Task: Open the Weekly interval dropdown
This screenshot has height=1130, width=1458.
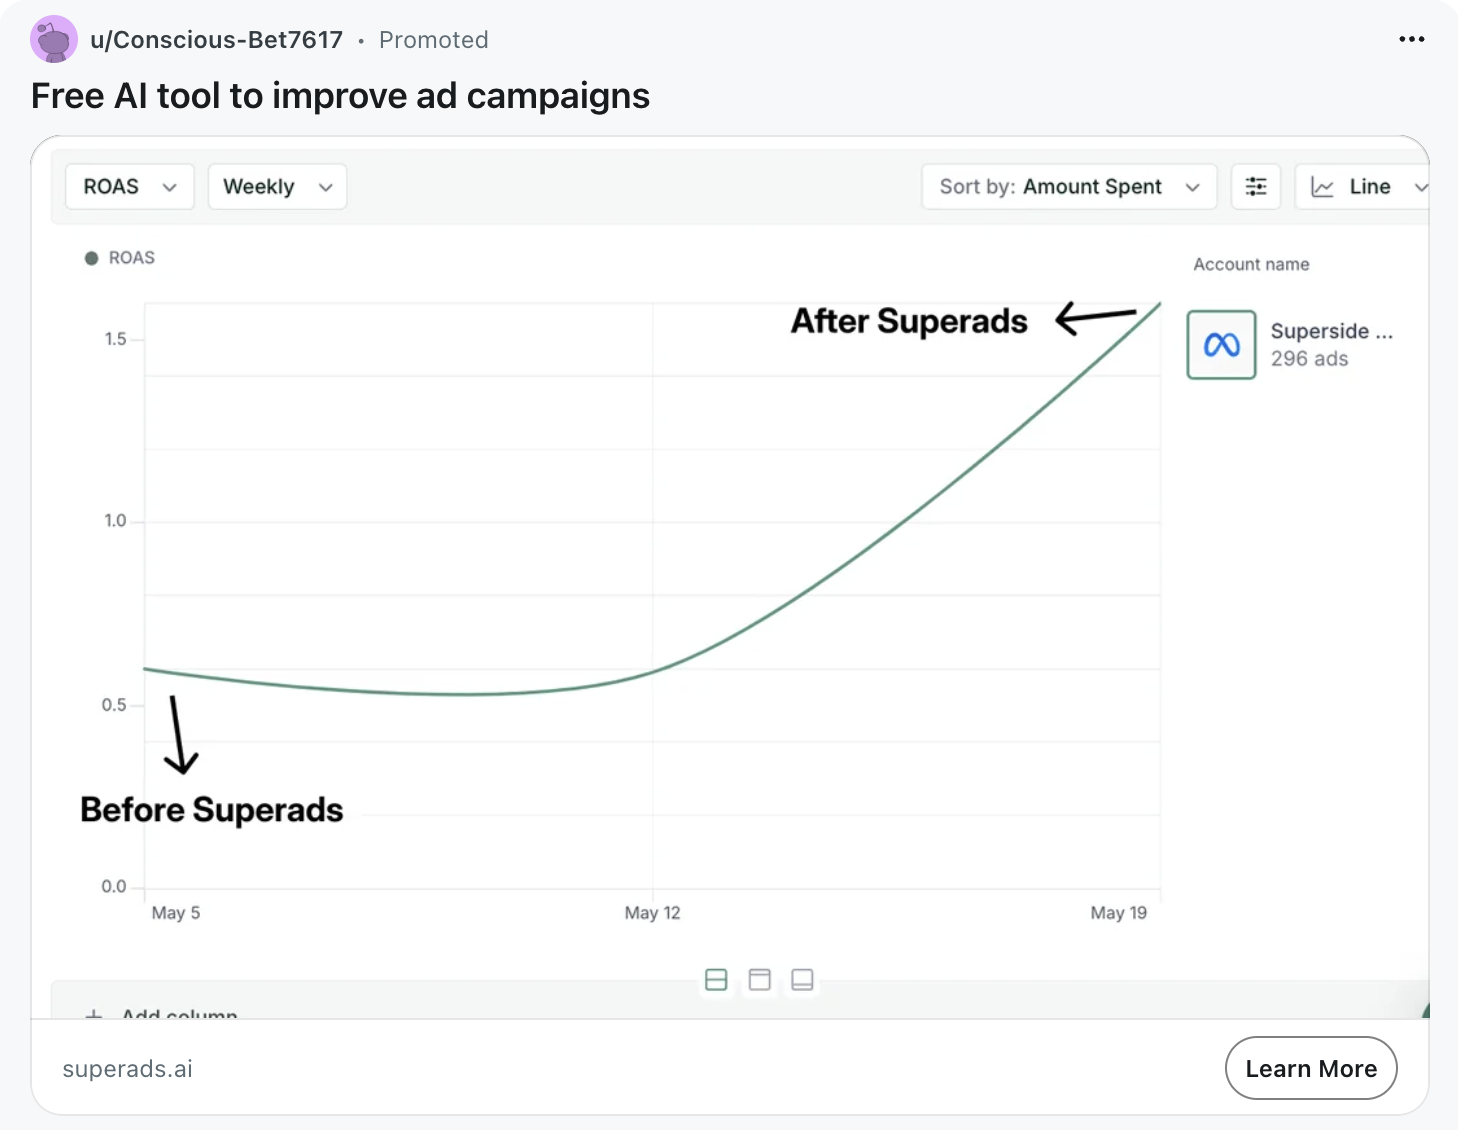Action: click(x=277, y=186)
